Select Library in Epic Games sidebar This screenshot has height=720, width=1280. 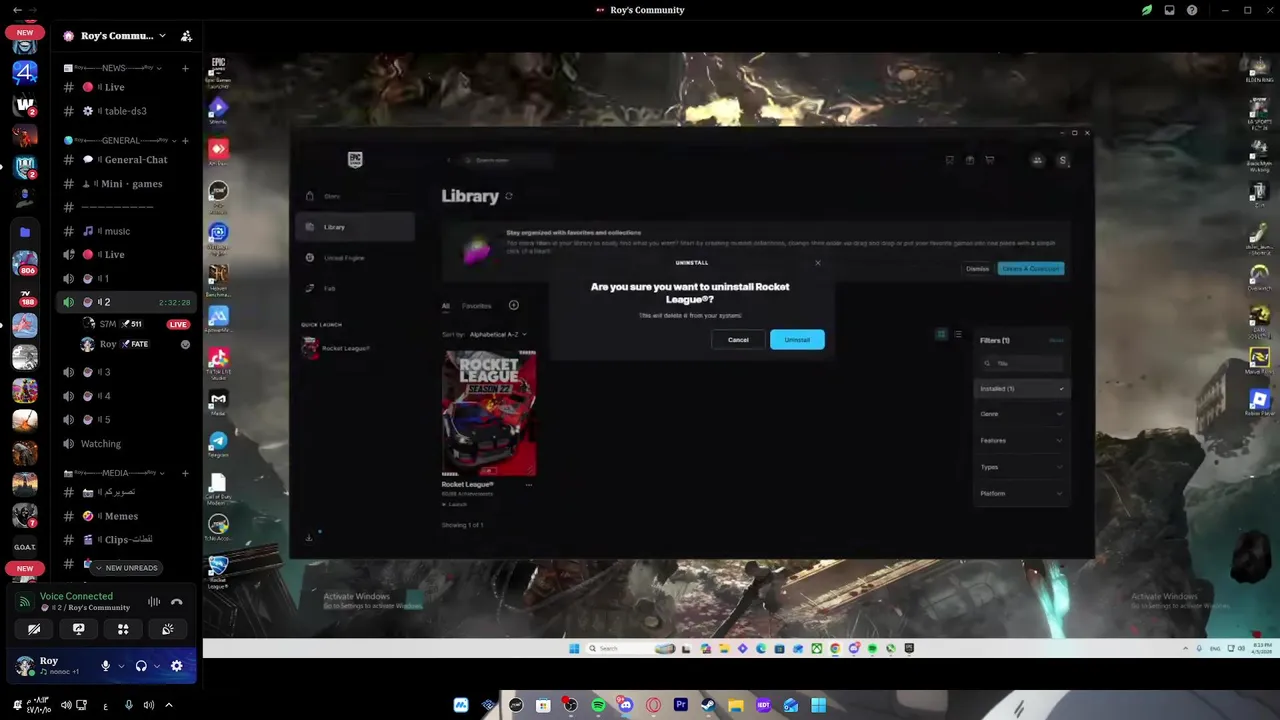click(x=355, y=227)
